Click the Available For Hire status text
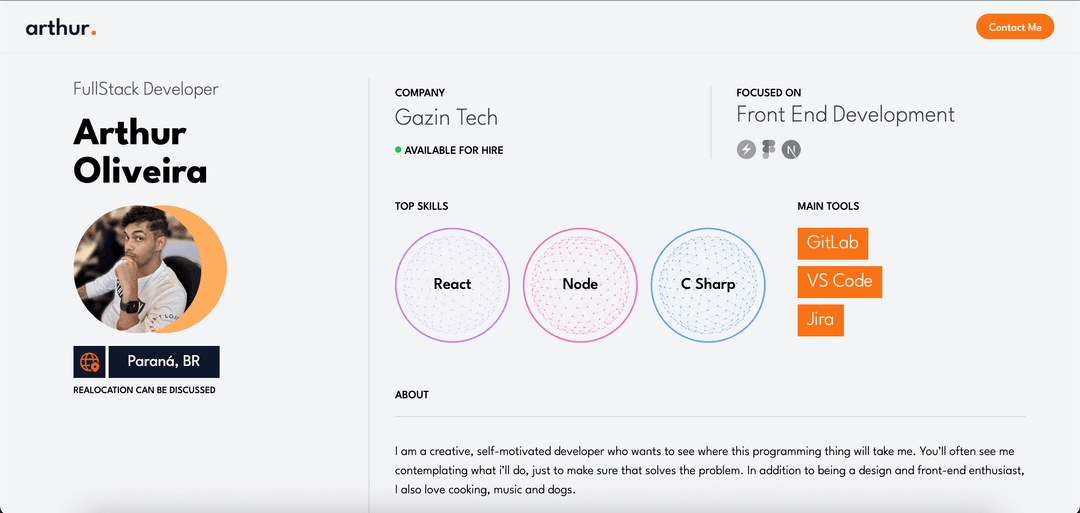This screenshot has height=513, width=1080. pyautogui.click(x=454, y=150)
